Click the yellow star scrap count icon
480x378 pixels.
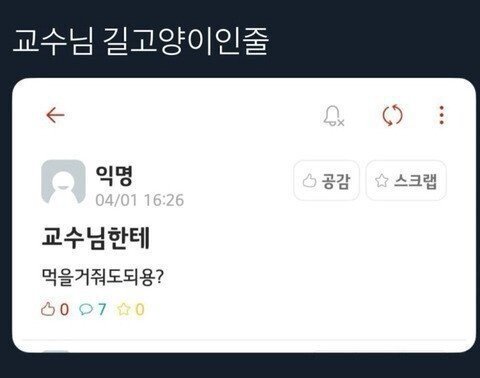pyautogui.click(x=123, y=309)
